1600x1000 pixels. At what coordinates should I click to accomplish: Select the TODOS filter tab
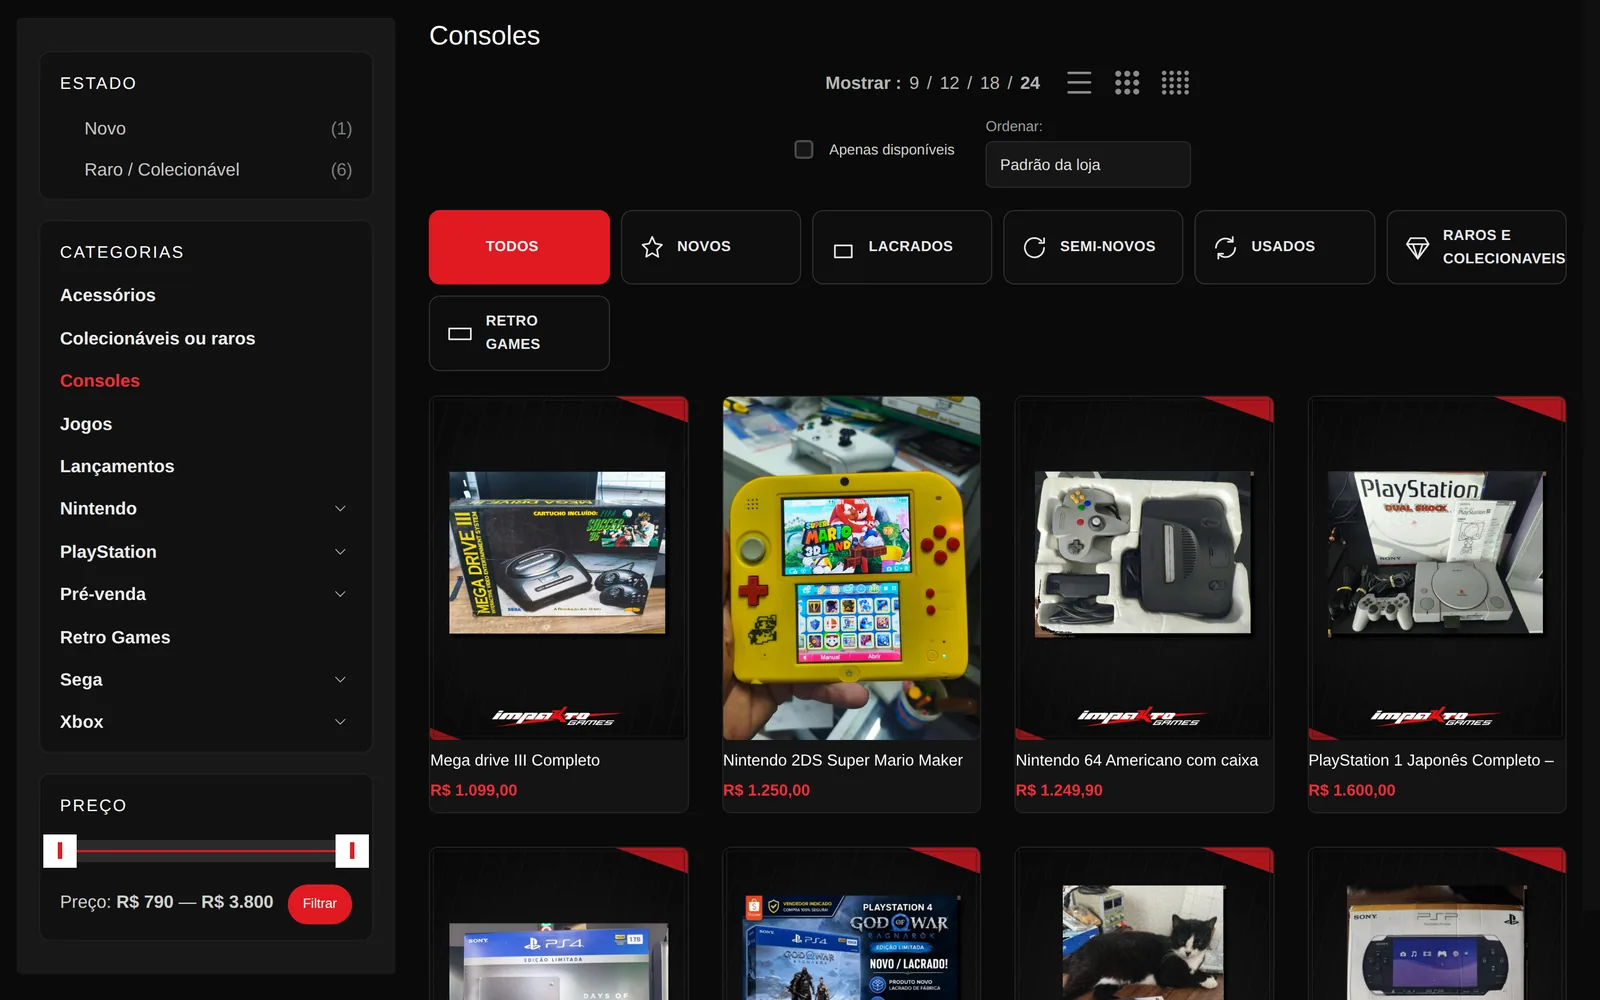pyautogui.click(x=519, y=247)
